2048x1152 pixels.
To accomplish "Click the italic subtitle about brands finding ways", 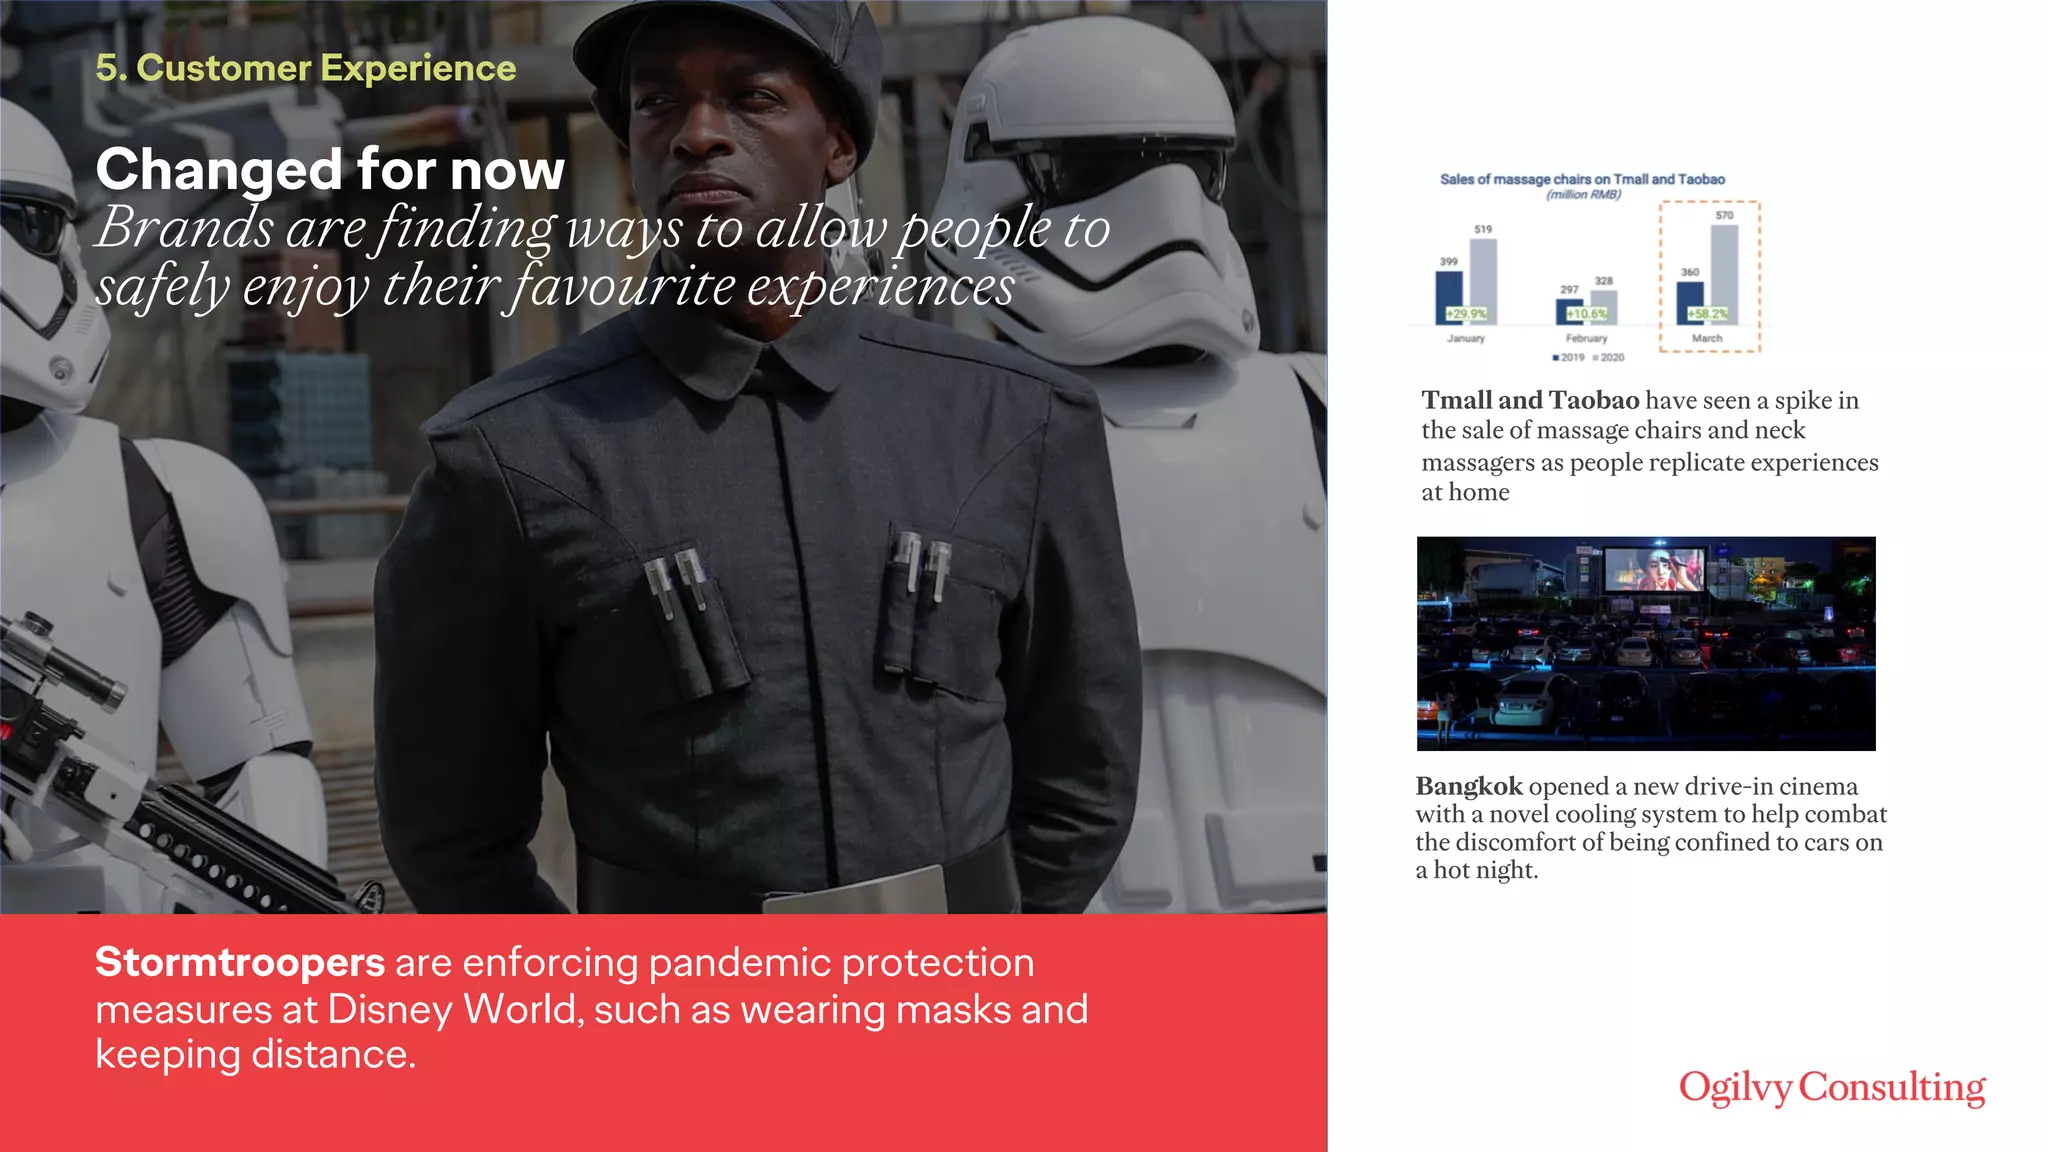I will [x=603, y=257].
